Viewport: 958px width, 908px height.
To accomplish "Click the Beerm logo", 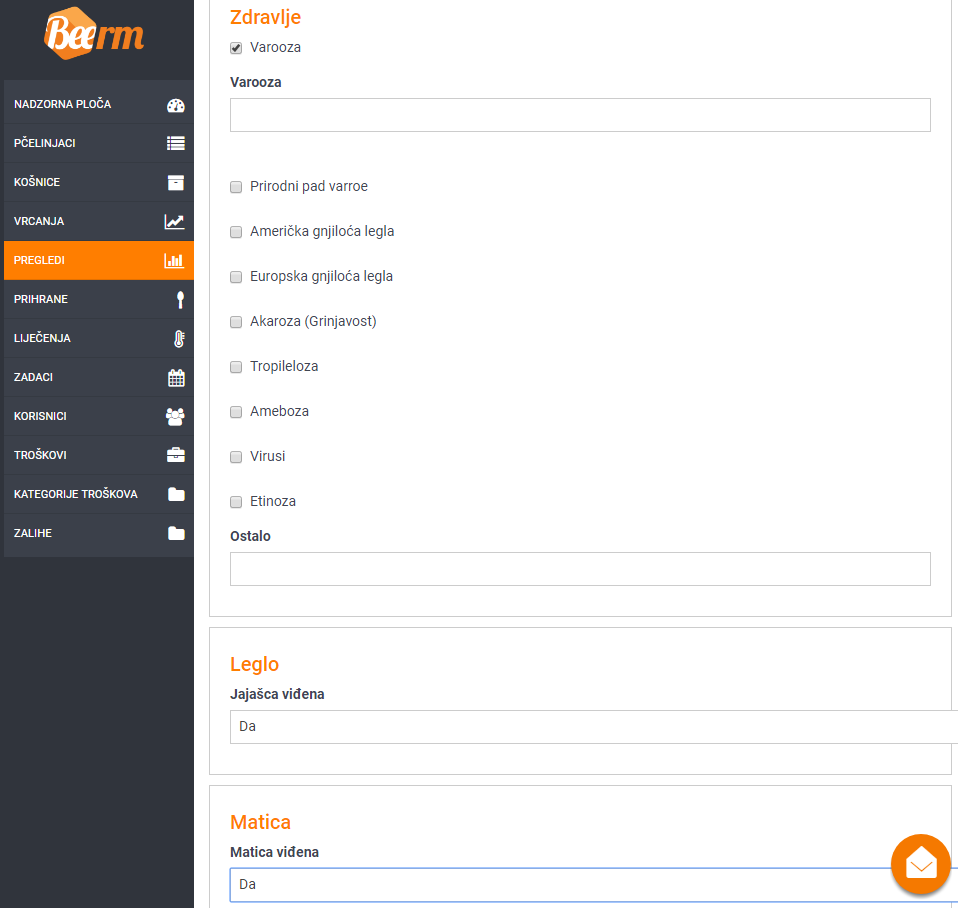I will pyautogui.click(x=94, y=34).
